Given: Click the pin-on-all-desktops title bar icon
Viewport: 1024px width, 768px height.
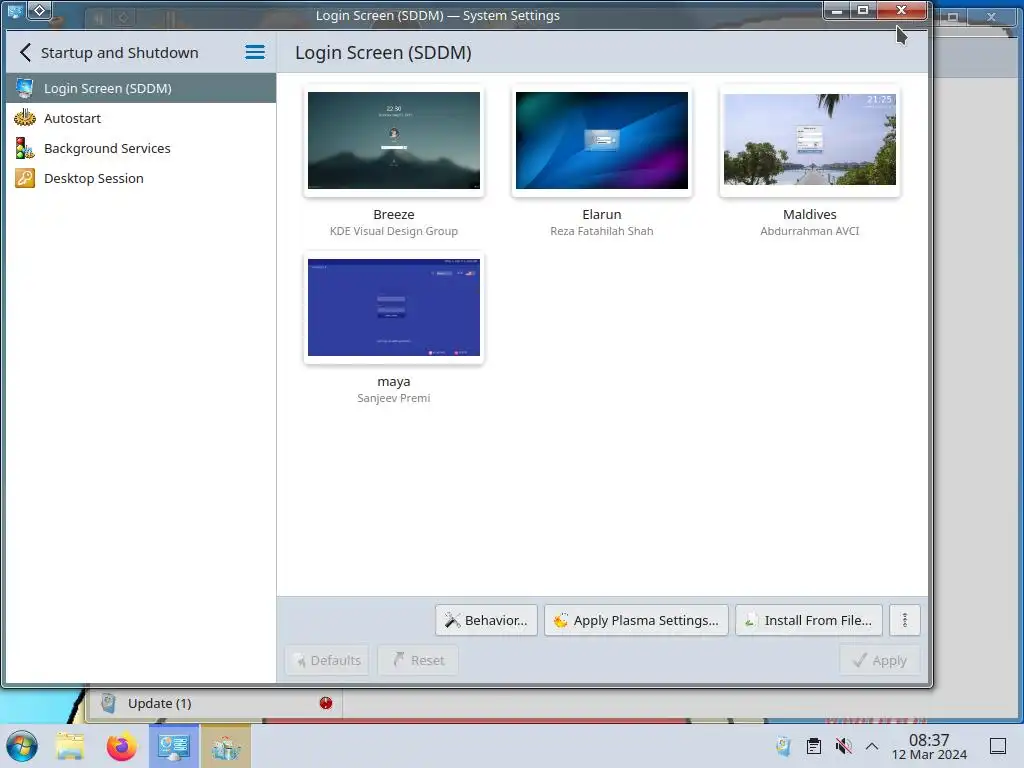Looking at the screenshot, I should [39, 10].
